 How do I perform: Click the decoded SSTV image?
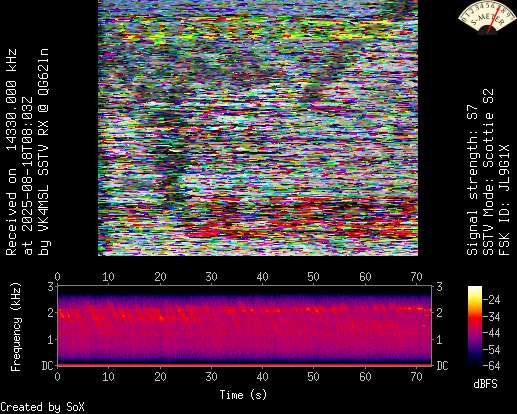click(258, 128)
